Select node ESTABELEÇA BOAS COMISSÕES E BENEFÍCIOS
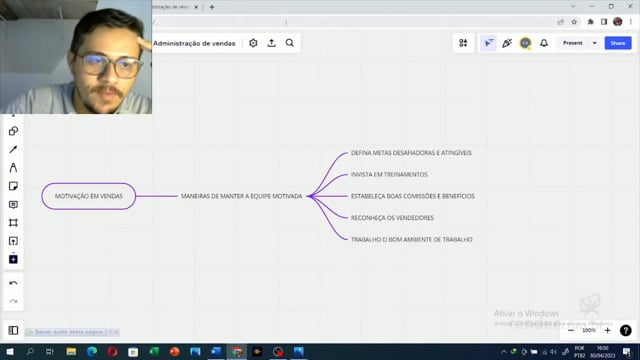640x360 pixels. [x=413, y=196]
